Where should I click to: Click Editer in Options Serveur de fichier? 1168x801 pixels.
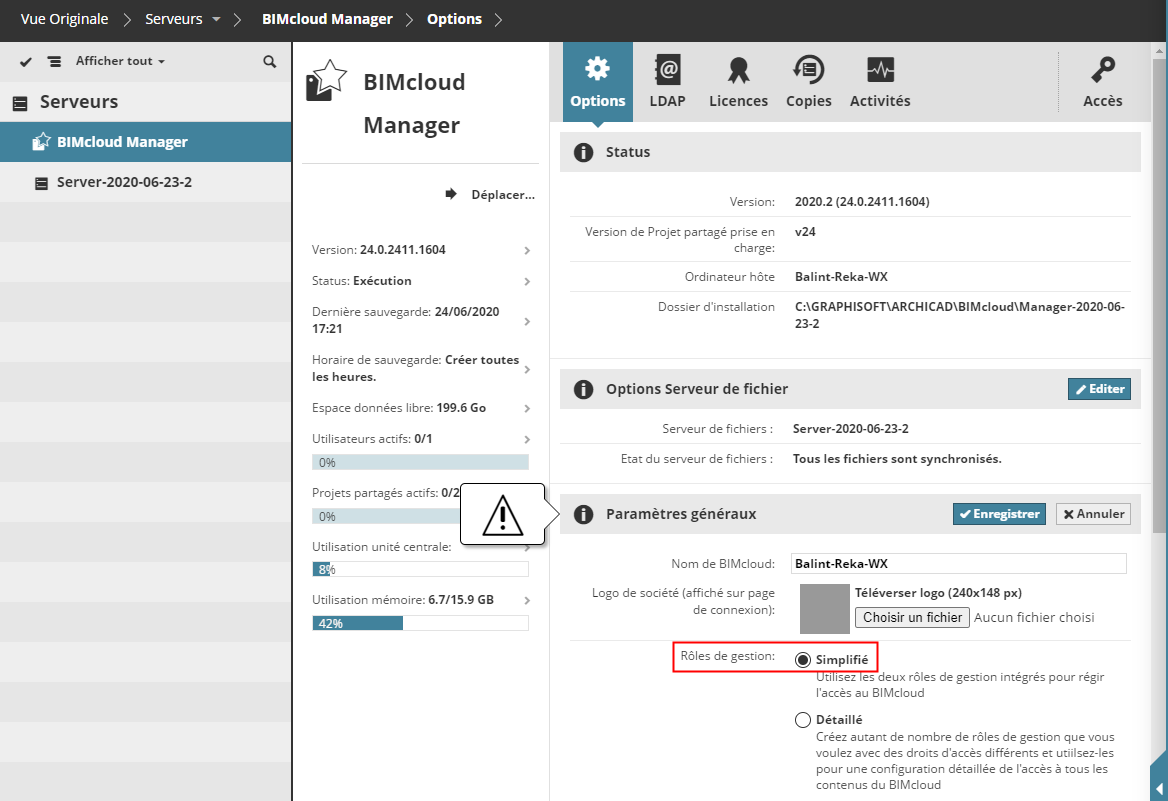click(1099, 389)
